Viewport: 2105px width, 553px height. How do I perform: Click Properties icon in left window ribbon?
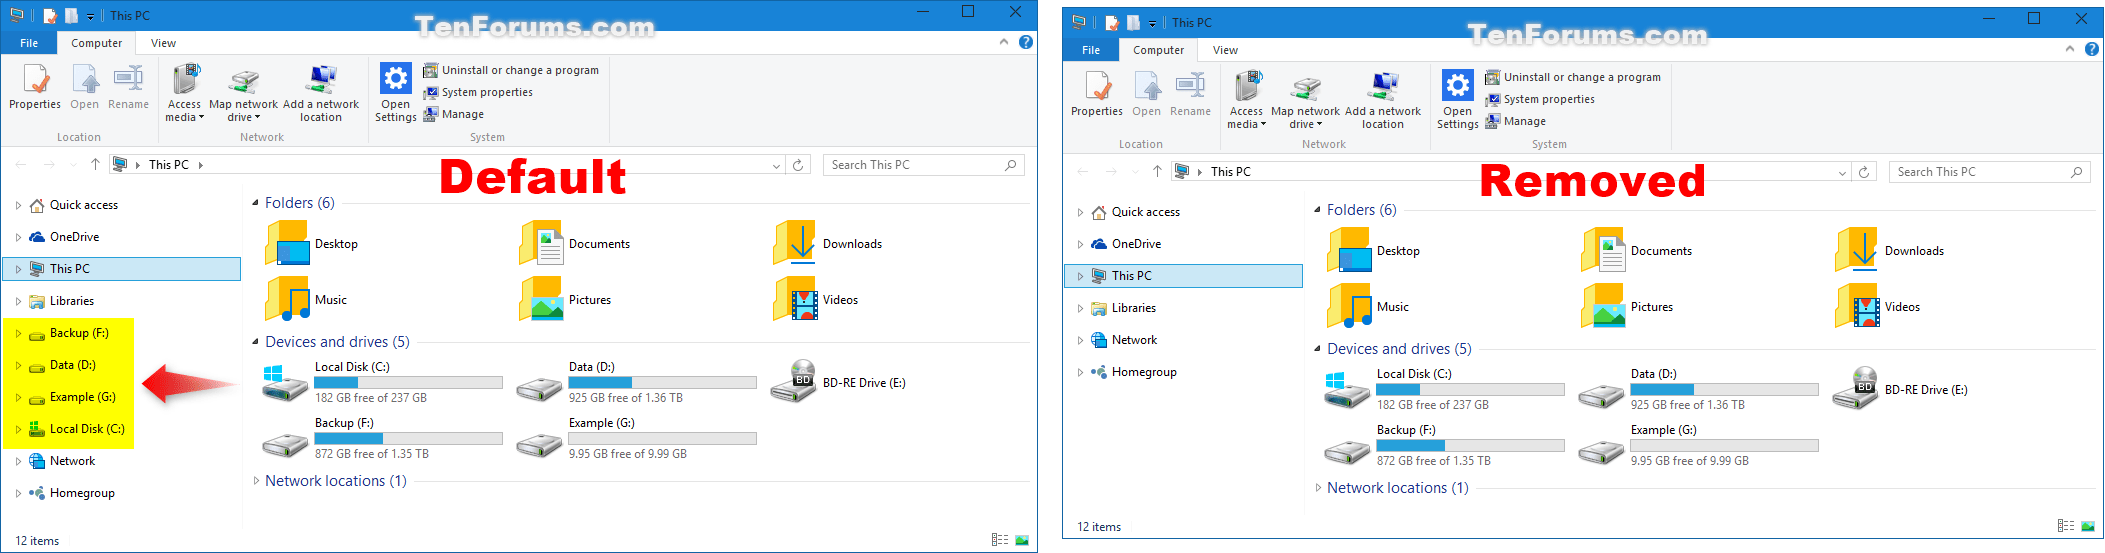click(36, 79)
